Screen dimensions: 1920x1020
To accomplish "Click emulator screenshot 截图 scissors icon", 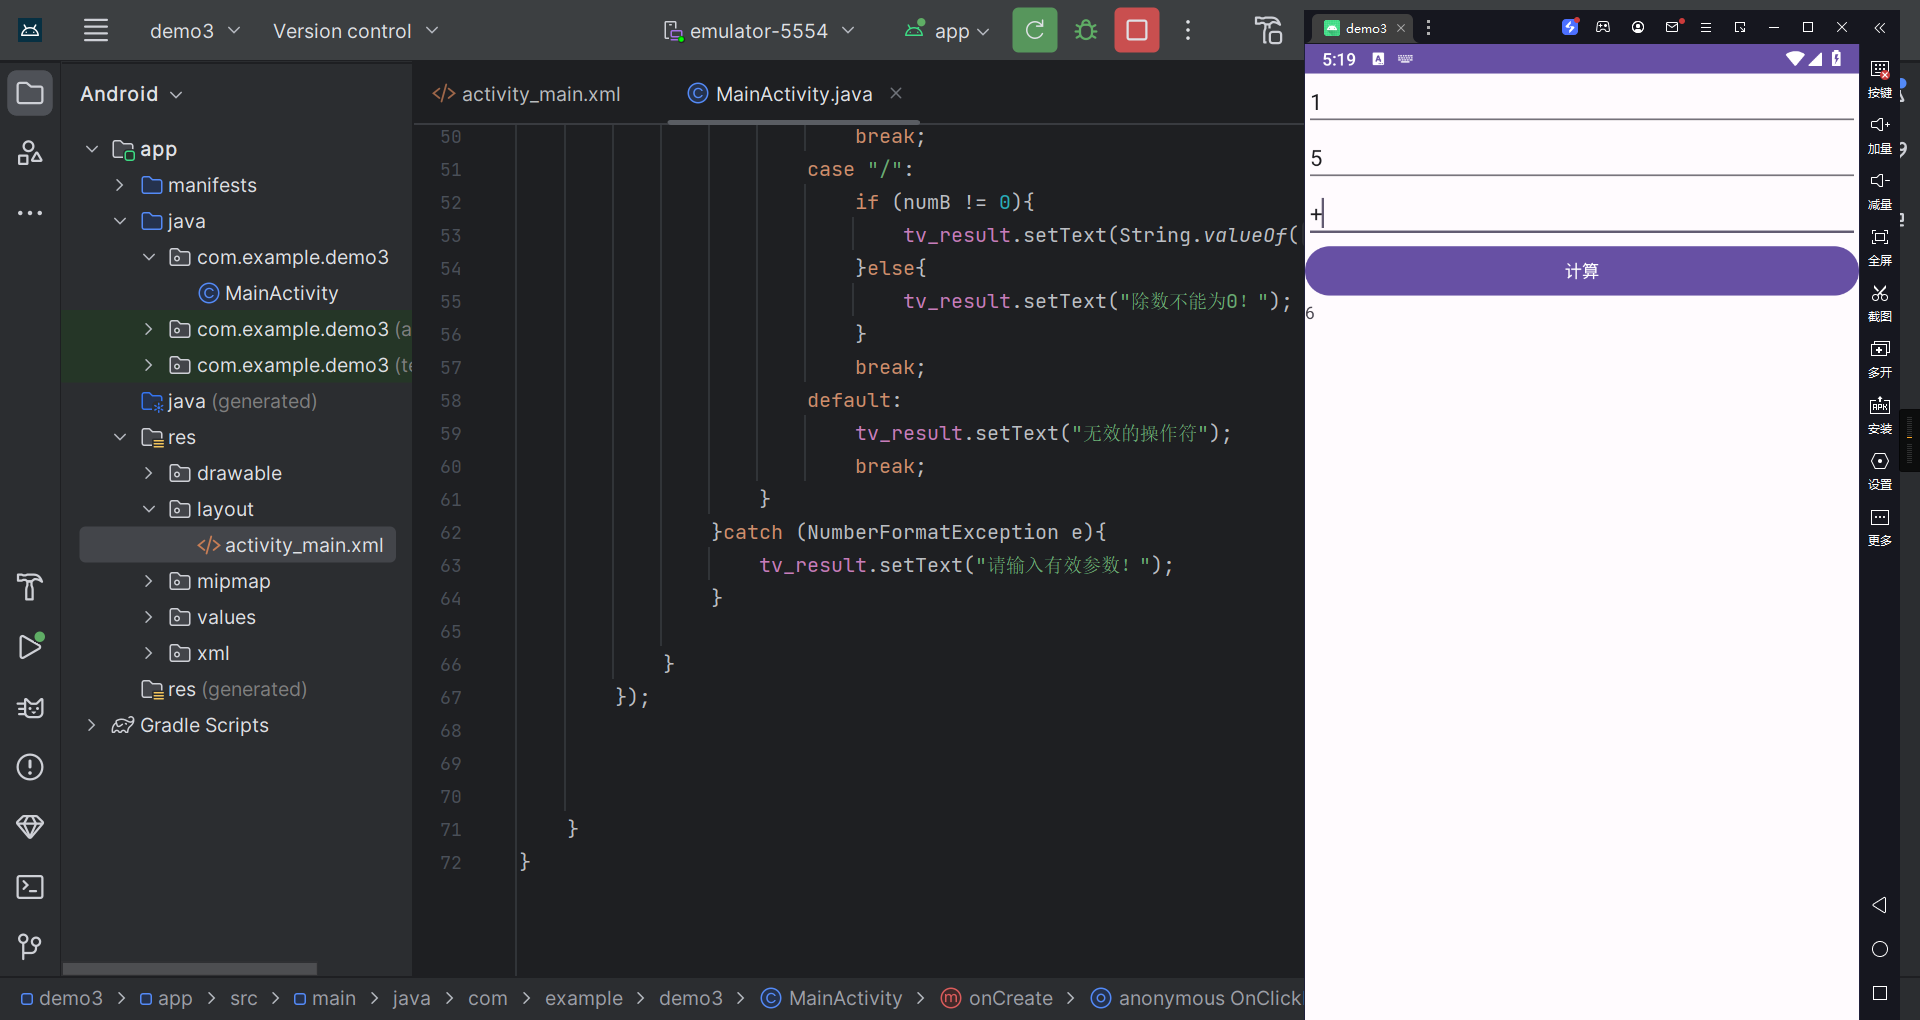I will coord(1880,303).
